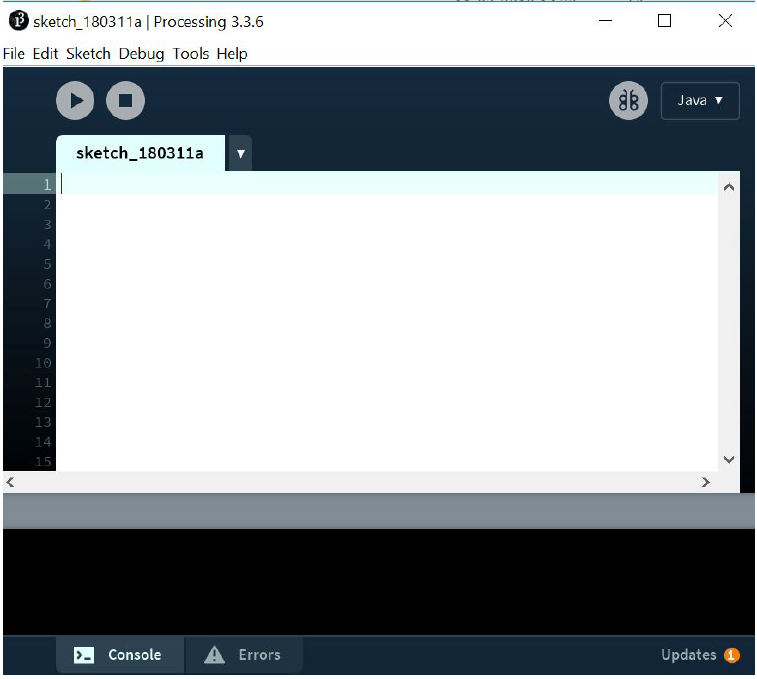The image size is (757, 679).
Task: Run the sketch with the Play button
Action: 75,100
